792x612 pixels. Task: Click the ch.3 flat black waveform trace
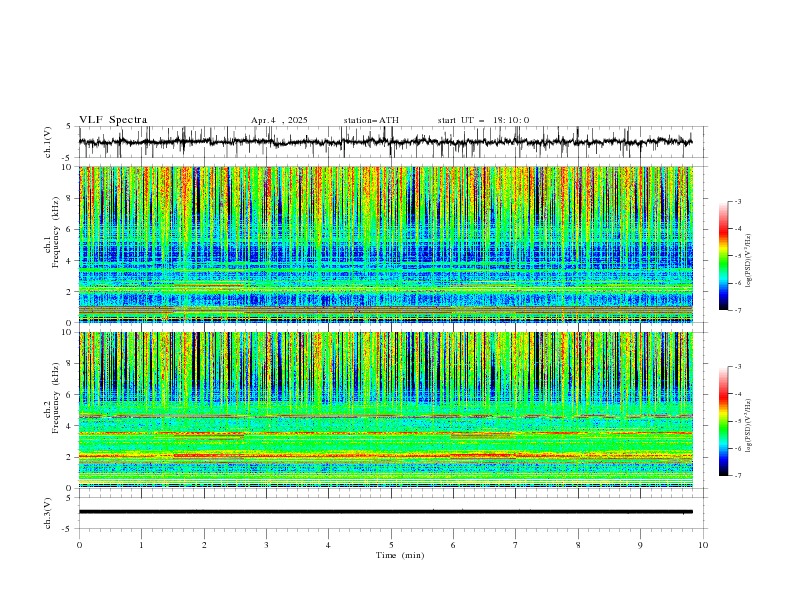tap(385, 512)
